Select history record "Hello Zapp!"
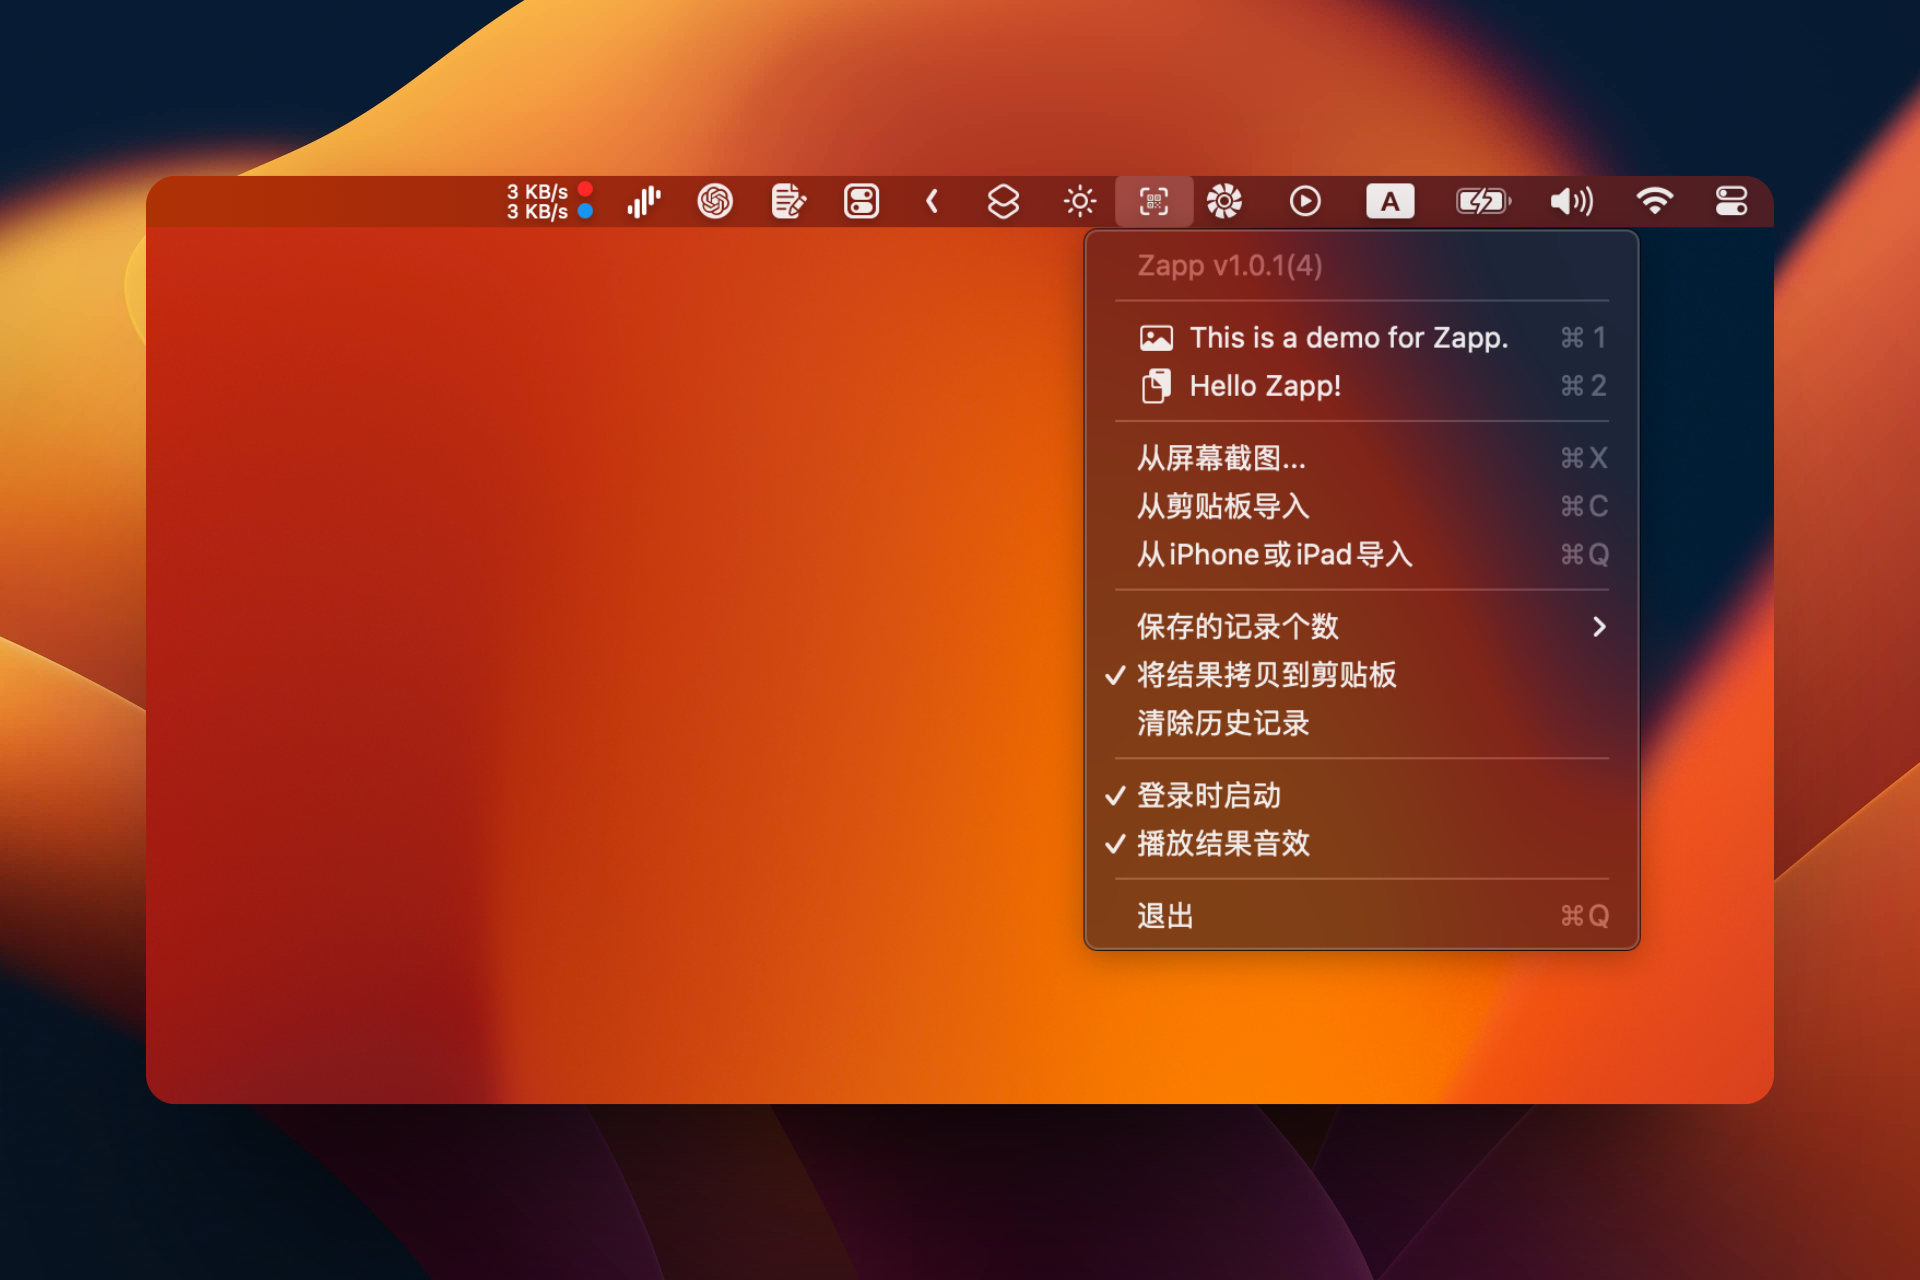1920x1280 pixels. pos(1264,386)
